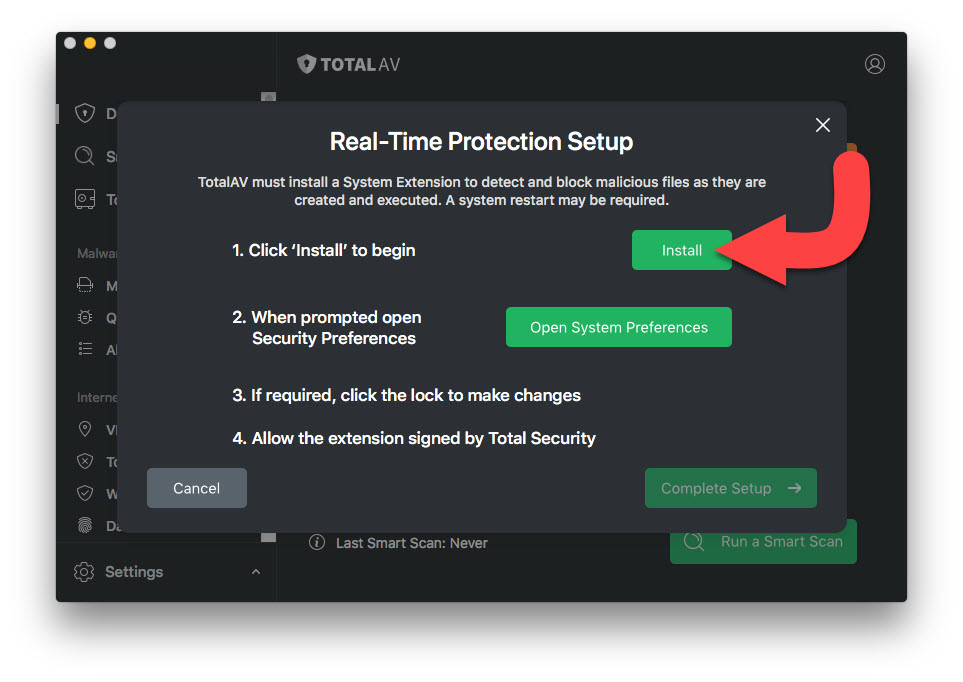This screenshot has height=682, width=963.
Task: Open the fingerprint icon in sidebar
Action: point(85,525)
